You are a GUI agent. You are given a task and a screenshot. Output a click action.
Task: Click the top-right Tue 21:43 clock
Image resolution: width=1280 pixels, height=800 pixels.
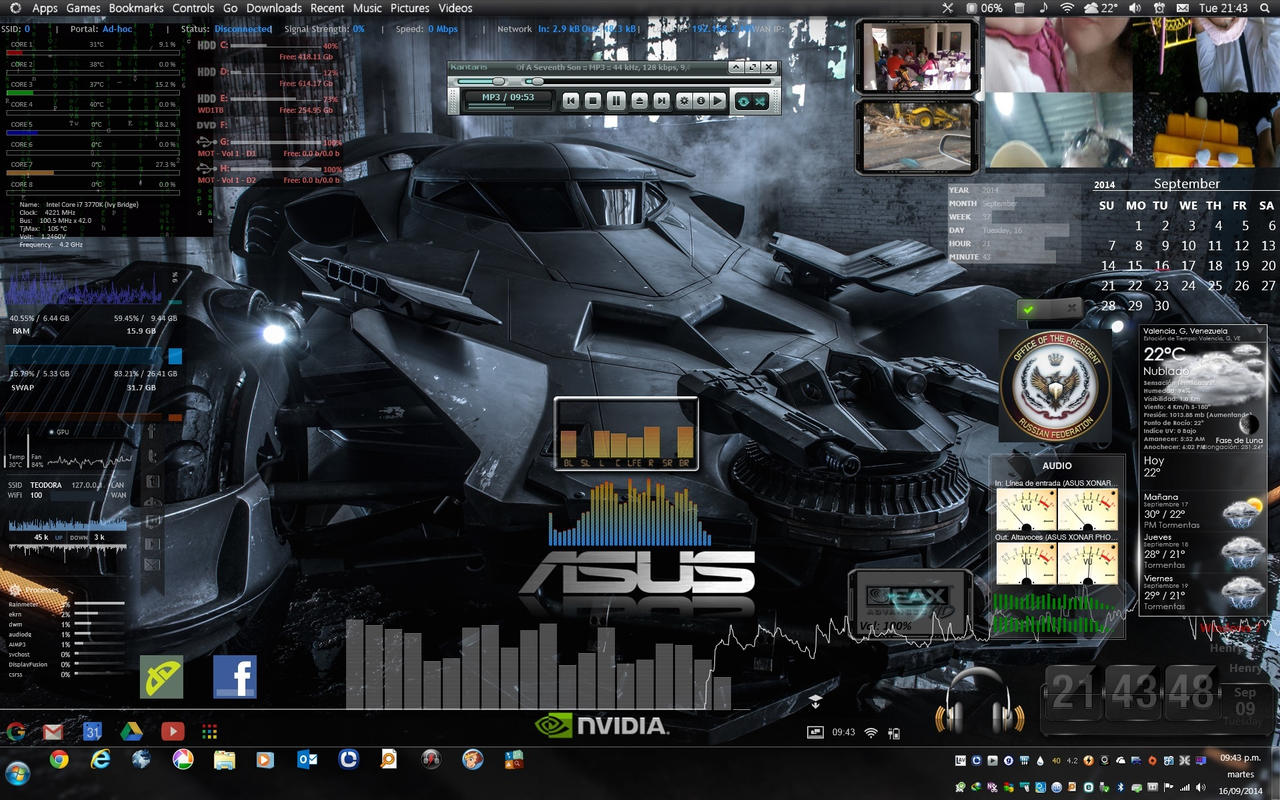click(x=1225, y=8)
